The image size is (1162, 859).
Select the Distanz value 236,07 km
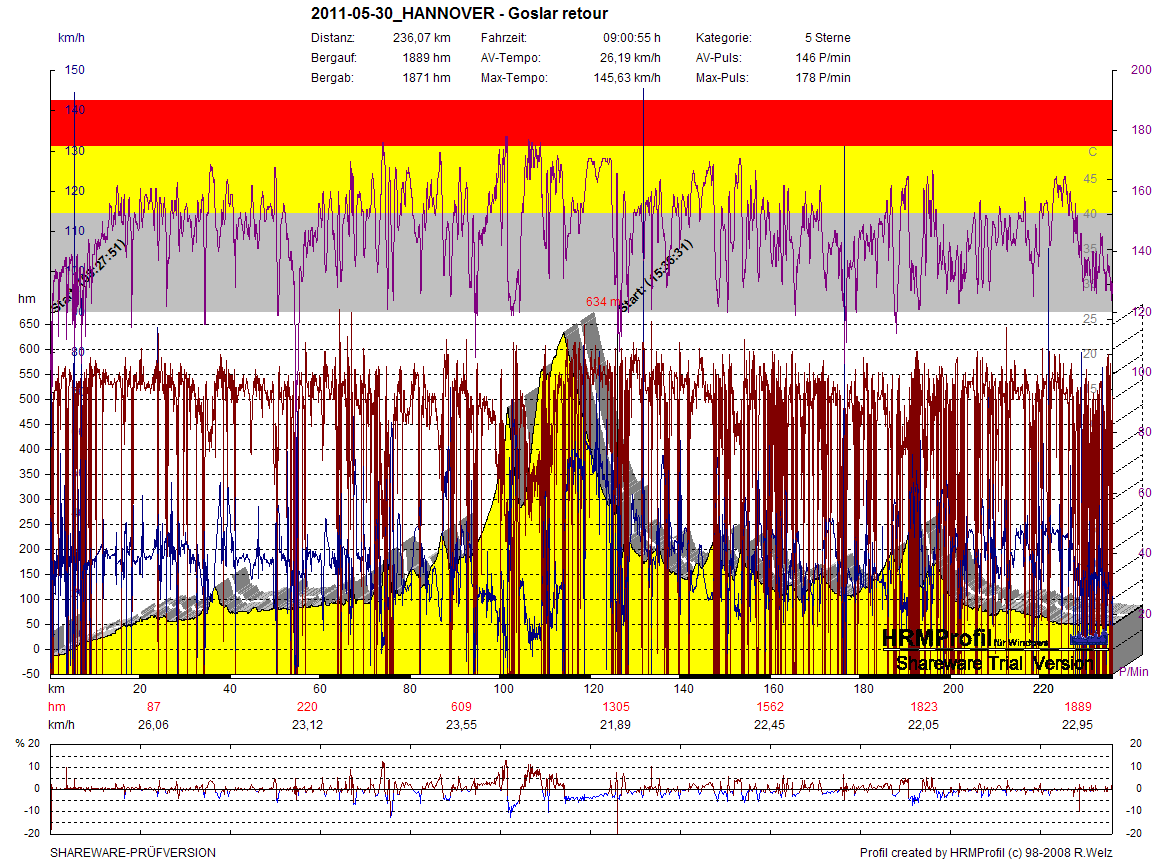[421, 38]
